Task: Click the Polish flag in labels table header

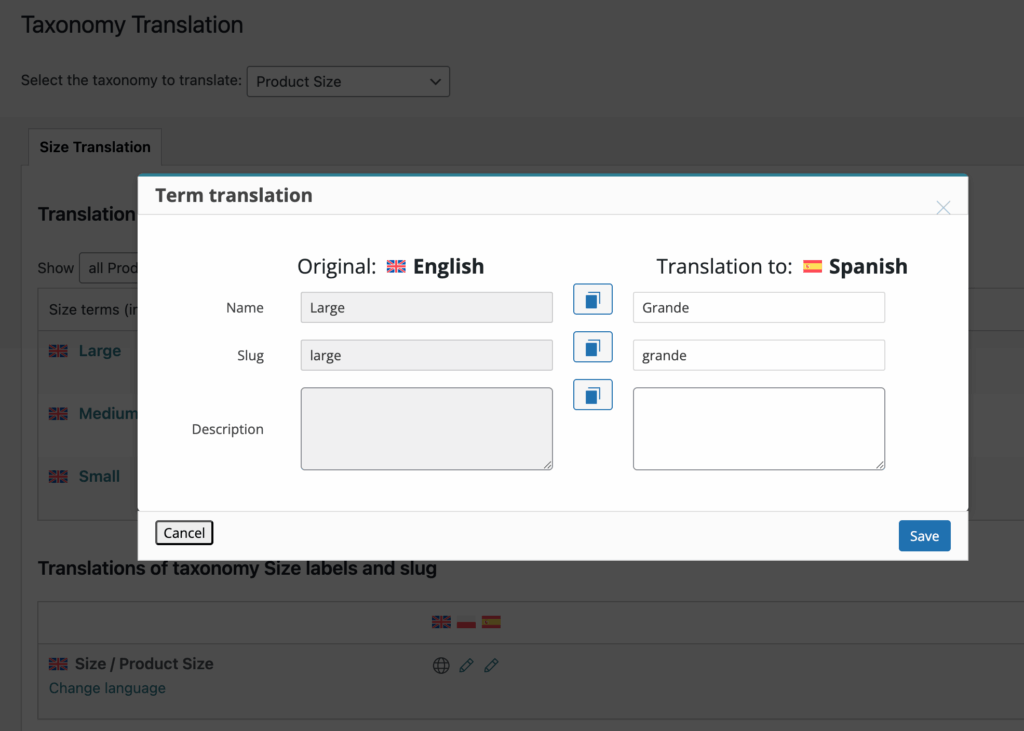Action: 466,622
